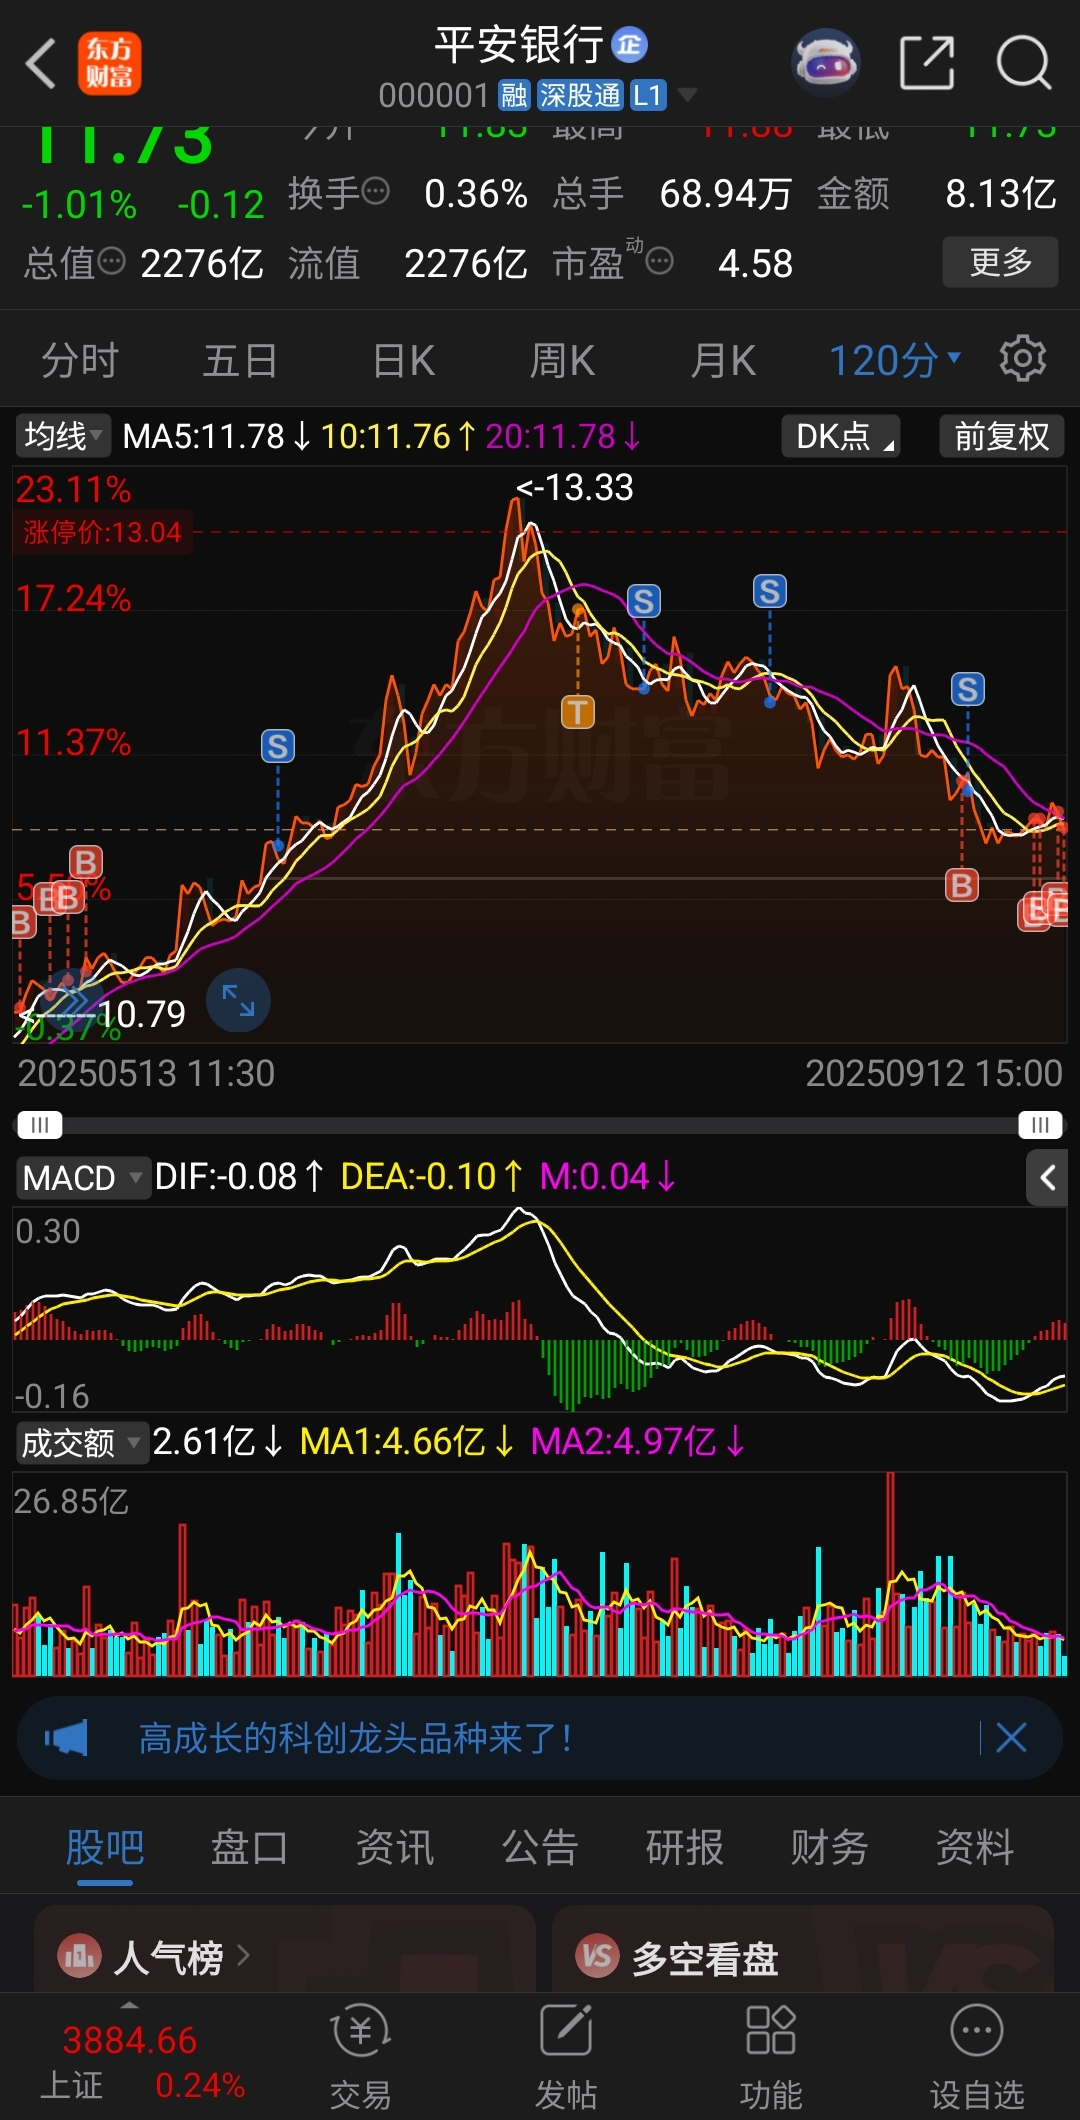Tap the info icon beside 市盈
This screenshot has height=2120, width=1080.
(659, 262)
